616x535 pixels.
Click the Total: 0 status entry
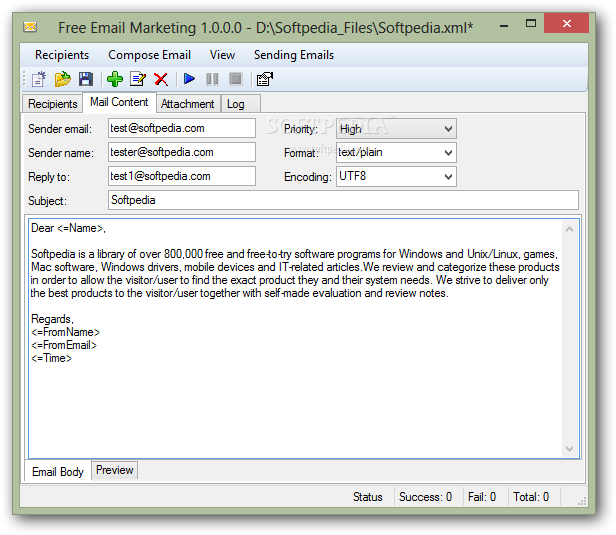(x=531, y=497)
